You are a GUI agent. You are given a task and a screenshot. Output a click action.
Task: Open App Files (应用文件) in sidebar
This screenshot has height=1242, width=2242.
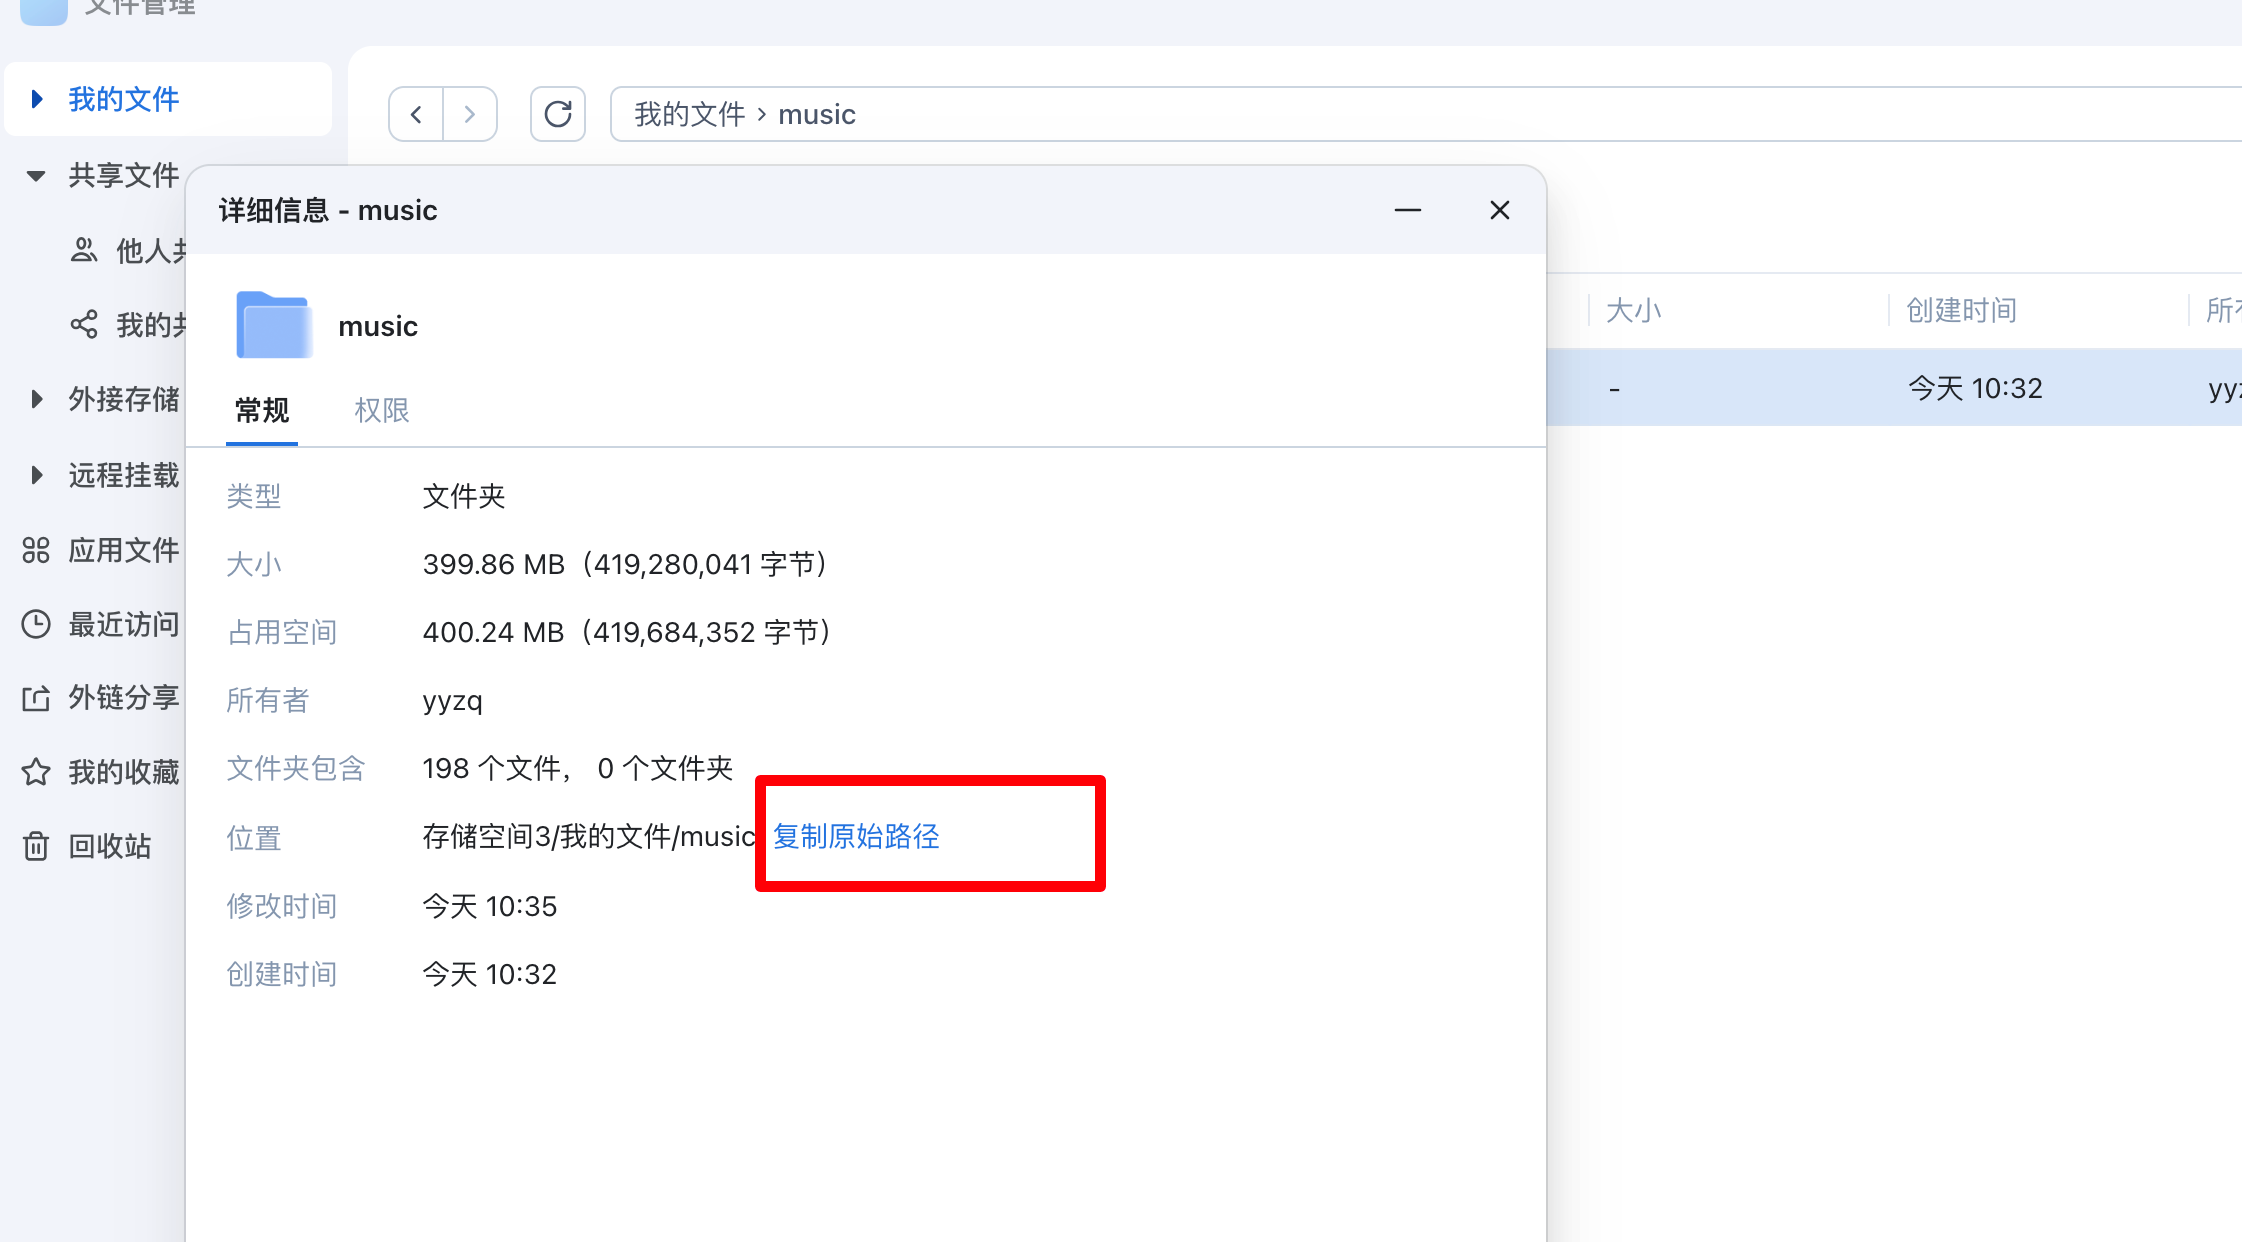click(x=122, y=550)
